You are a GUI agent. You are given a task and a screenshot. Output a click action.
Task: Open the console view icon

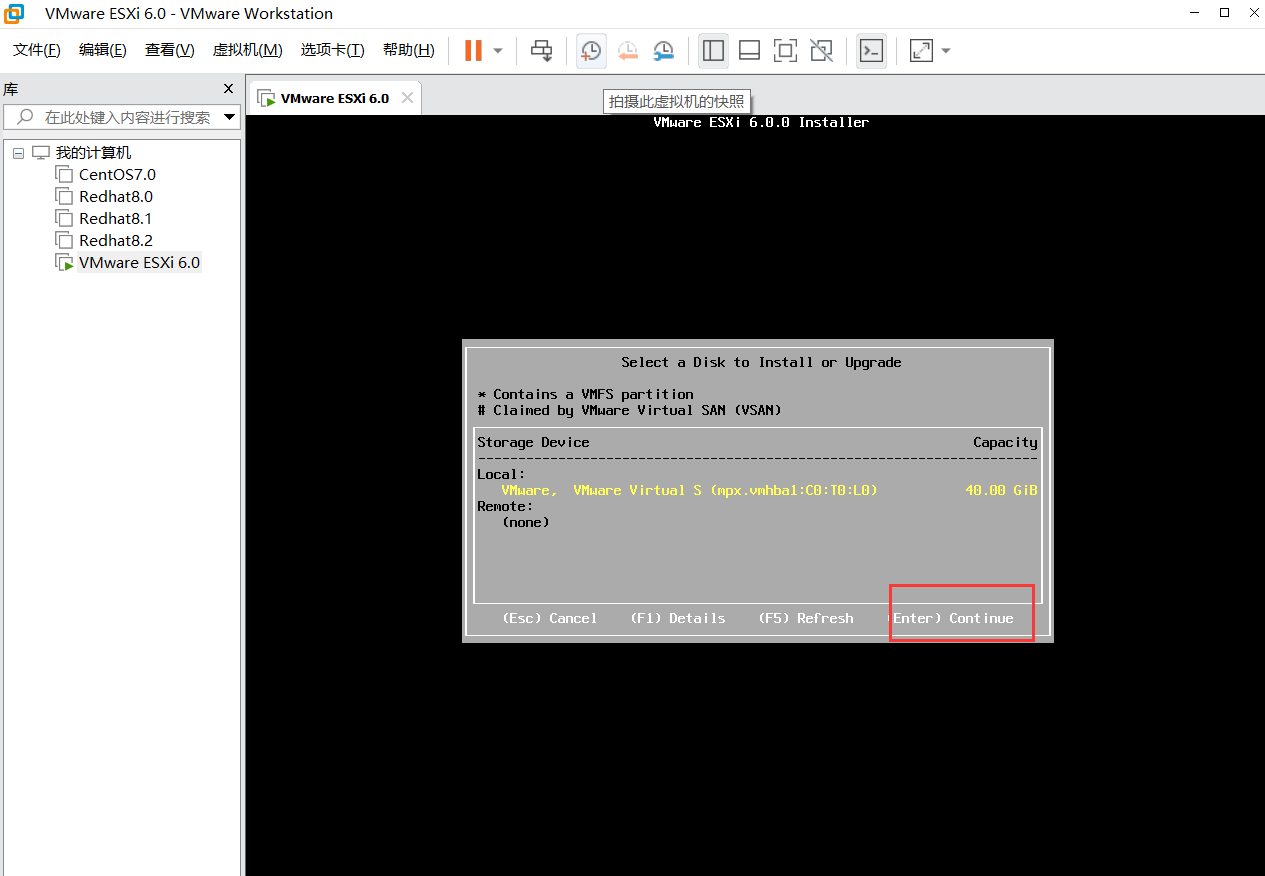point(872,50)
